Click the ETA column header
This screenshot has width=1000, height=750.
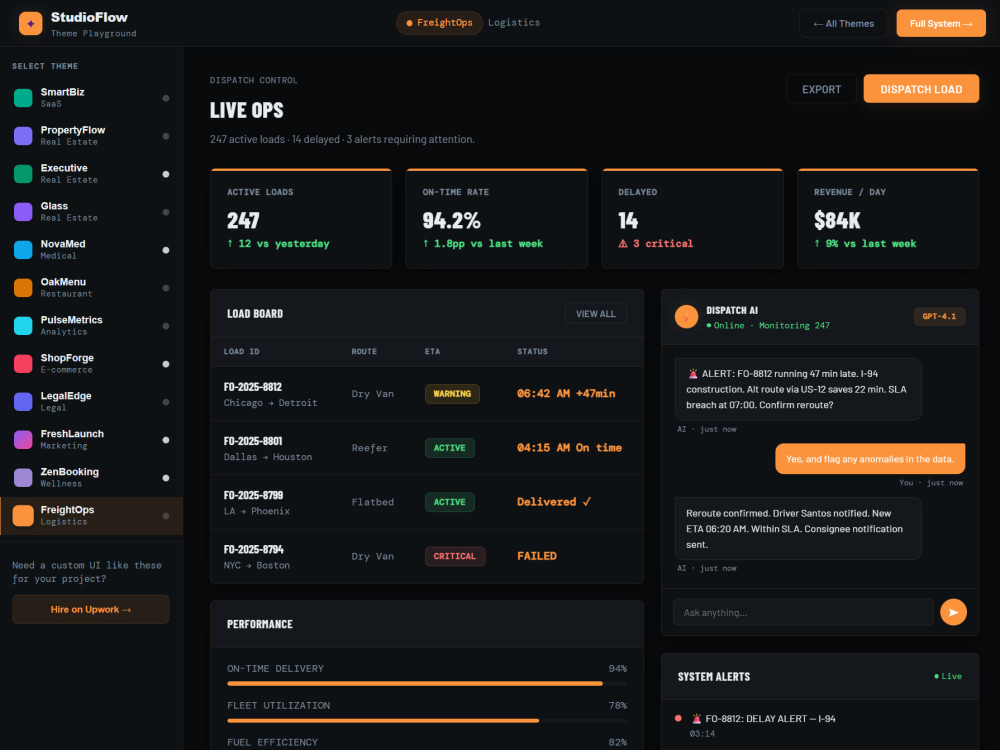[x=432, y=351]
